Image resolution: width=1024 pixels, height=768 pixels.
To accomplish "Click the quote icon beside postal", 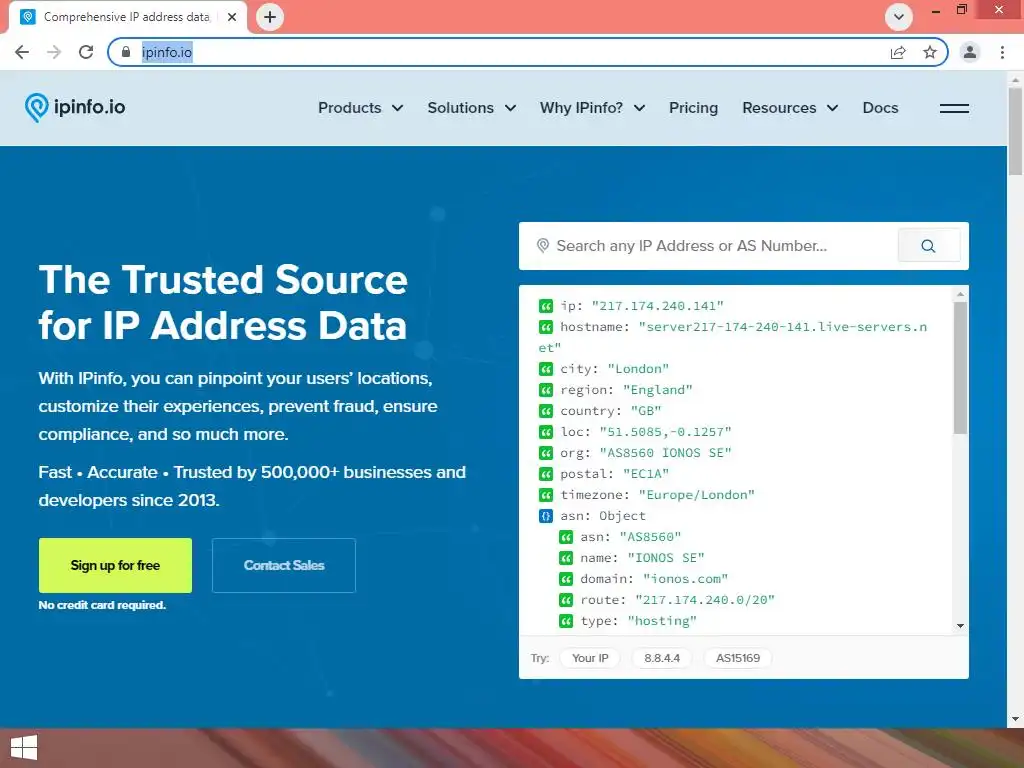I will click(x=546, y=473).
